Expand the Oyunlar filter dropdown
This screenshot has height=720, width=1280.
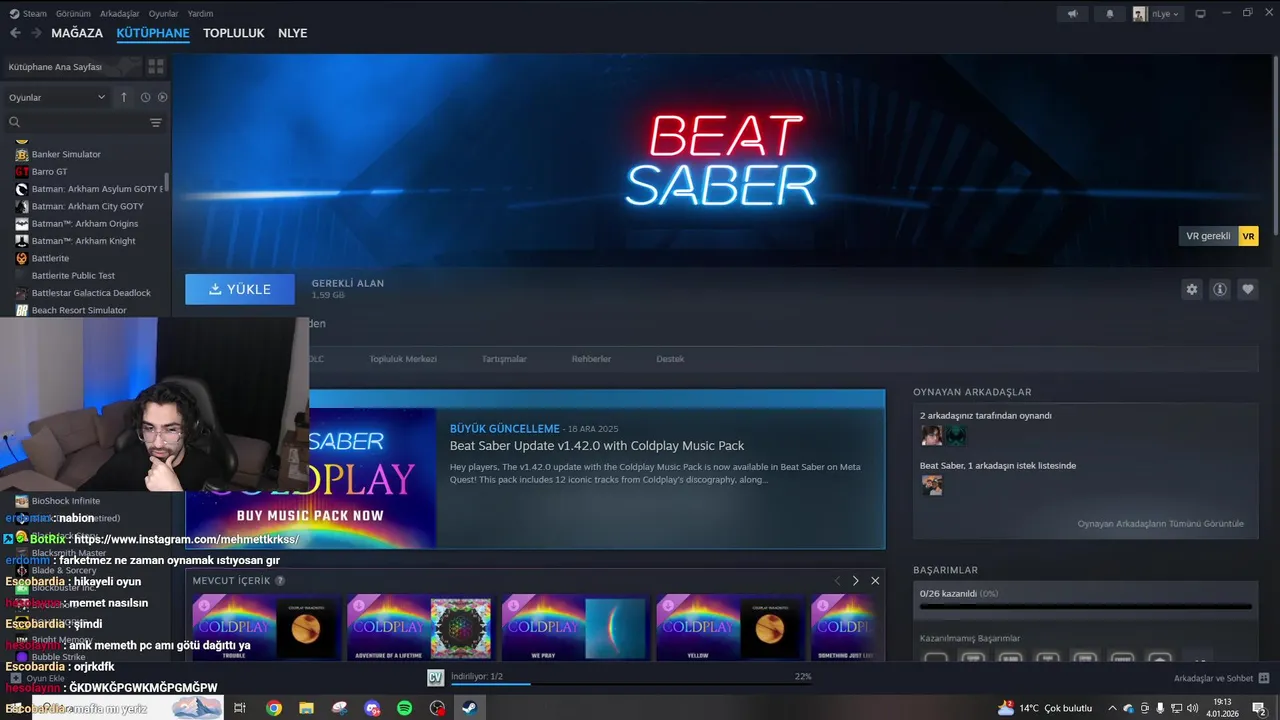coord(57,97)
